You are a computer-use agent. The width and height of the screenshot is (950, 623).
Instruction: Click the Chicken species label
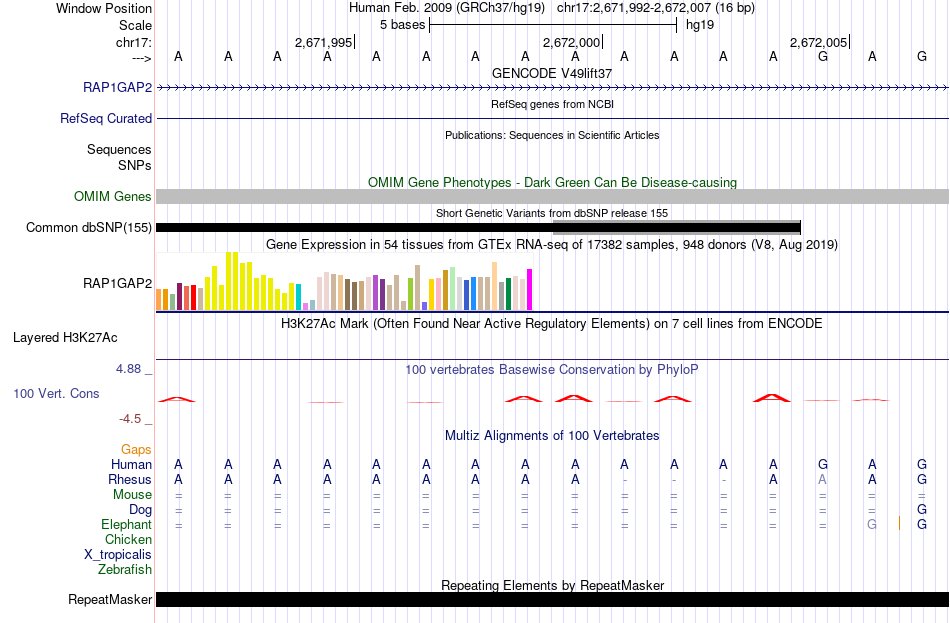128,539
